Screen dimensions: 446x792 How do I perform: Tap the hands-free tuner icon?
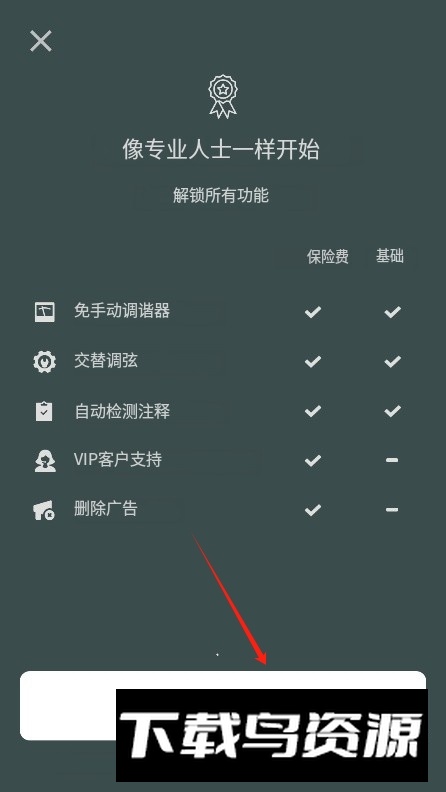(x=45, y=311)
